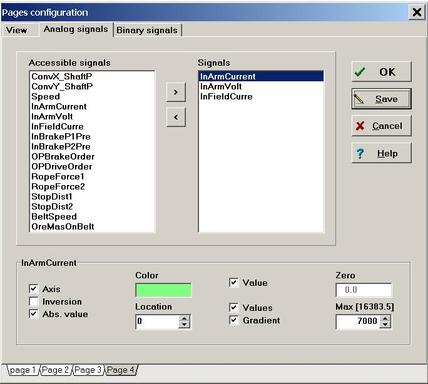Cancel the pages configuration dialog
Screen dimensions: 428x384
tap(381, 126)
